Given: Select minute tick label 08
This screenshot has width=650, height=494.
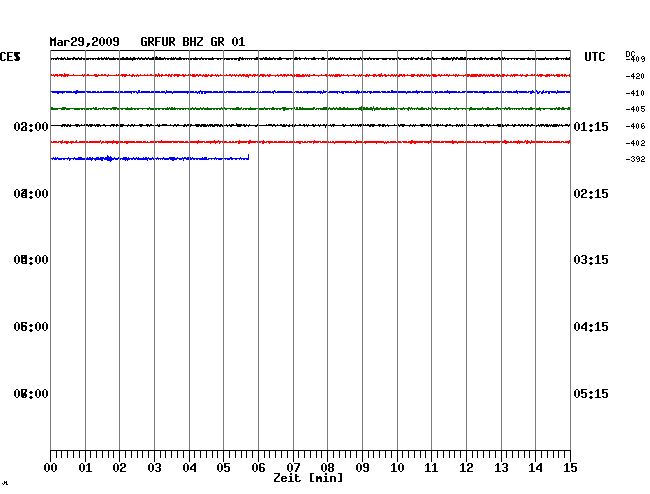Looking at the screenshot, I should 327,468.
